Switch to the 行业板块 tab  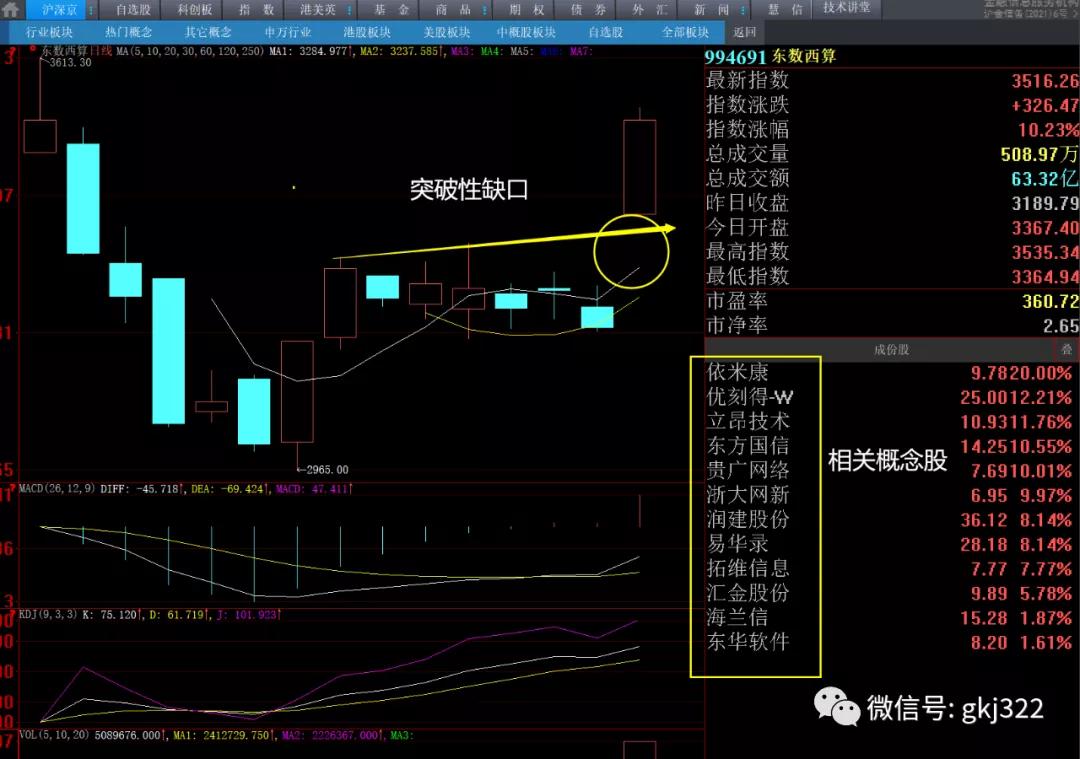51,31
